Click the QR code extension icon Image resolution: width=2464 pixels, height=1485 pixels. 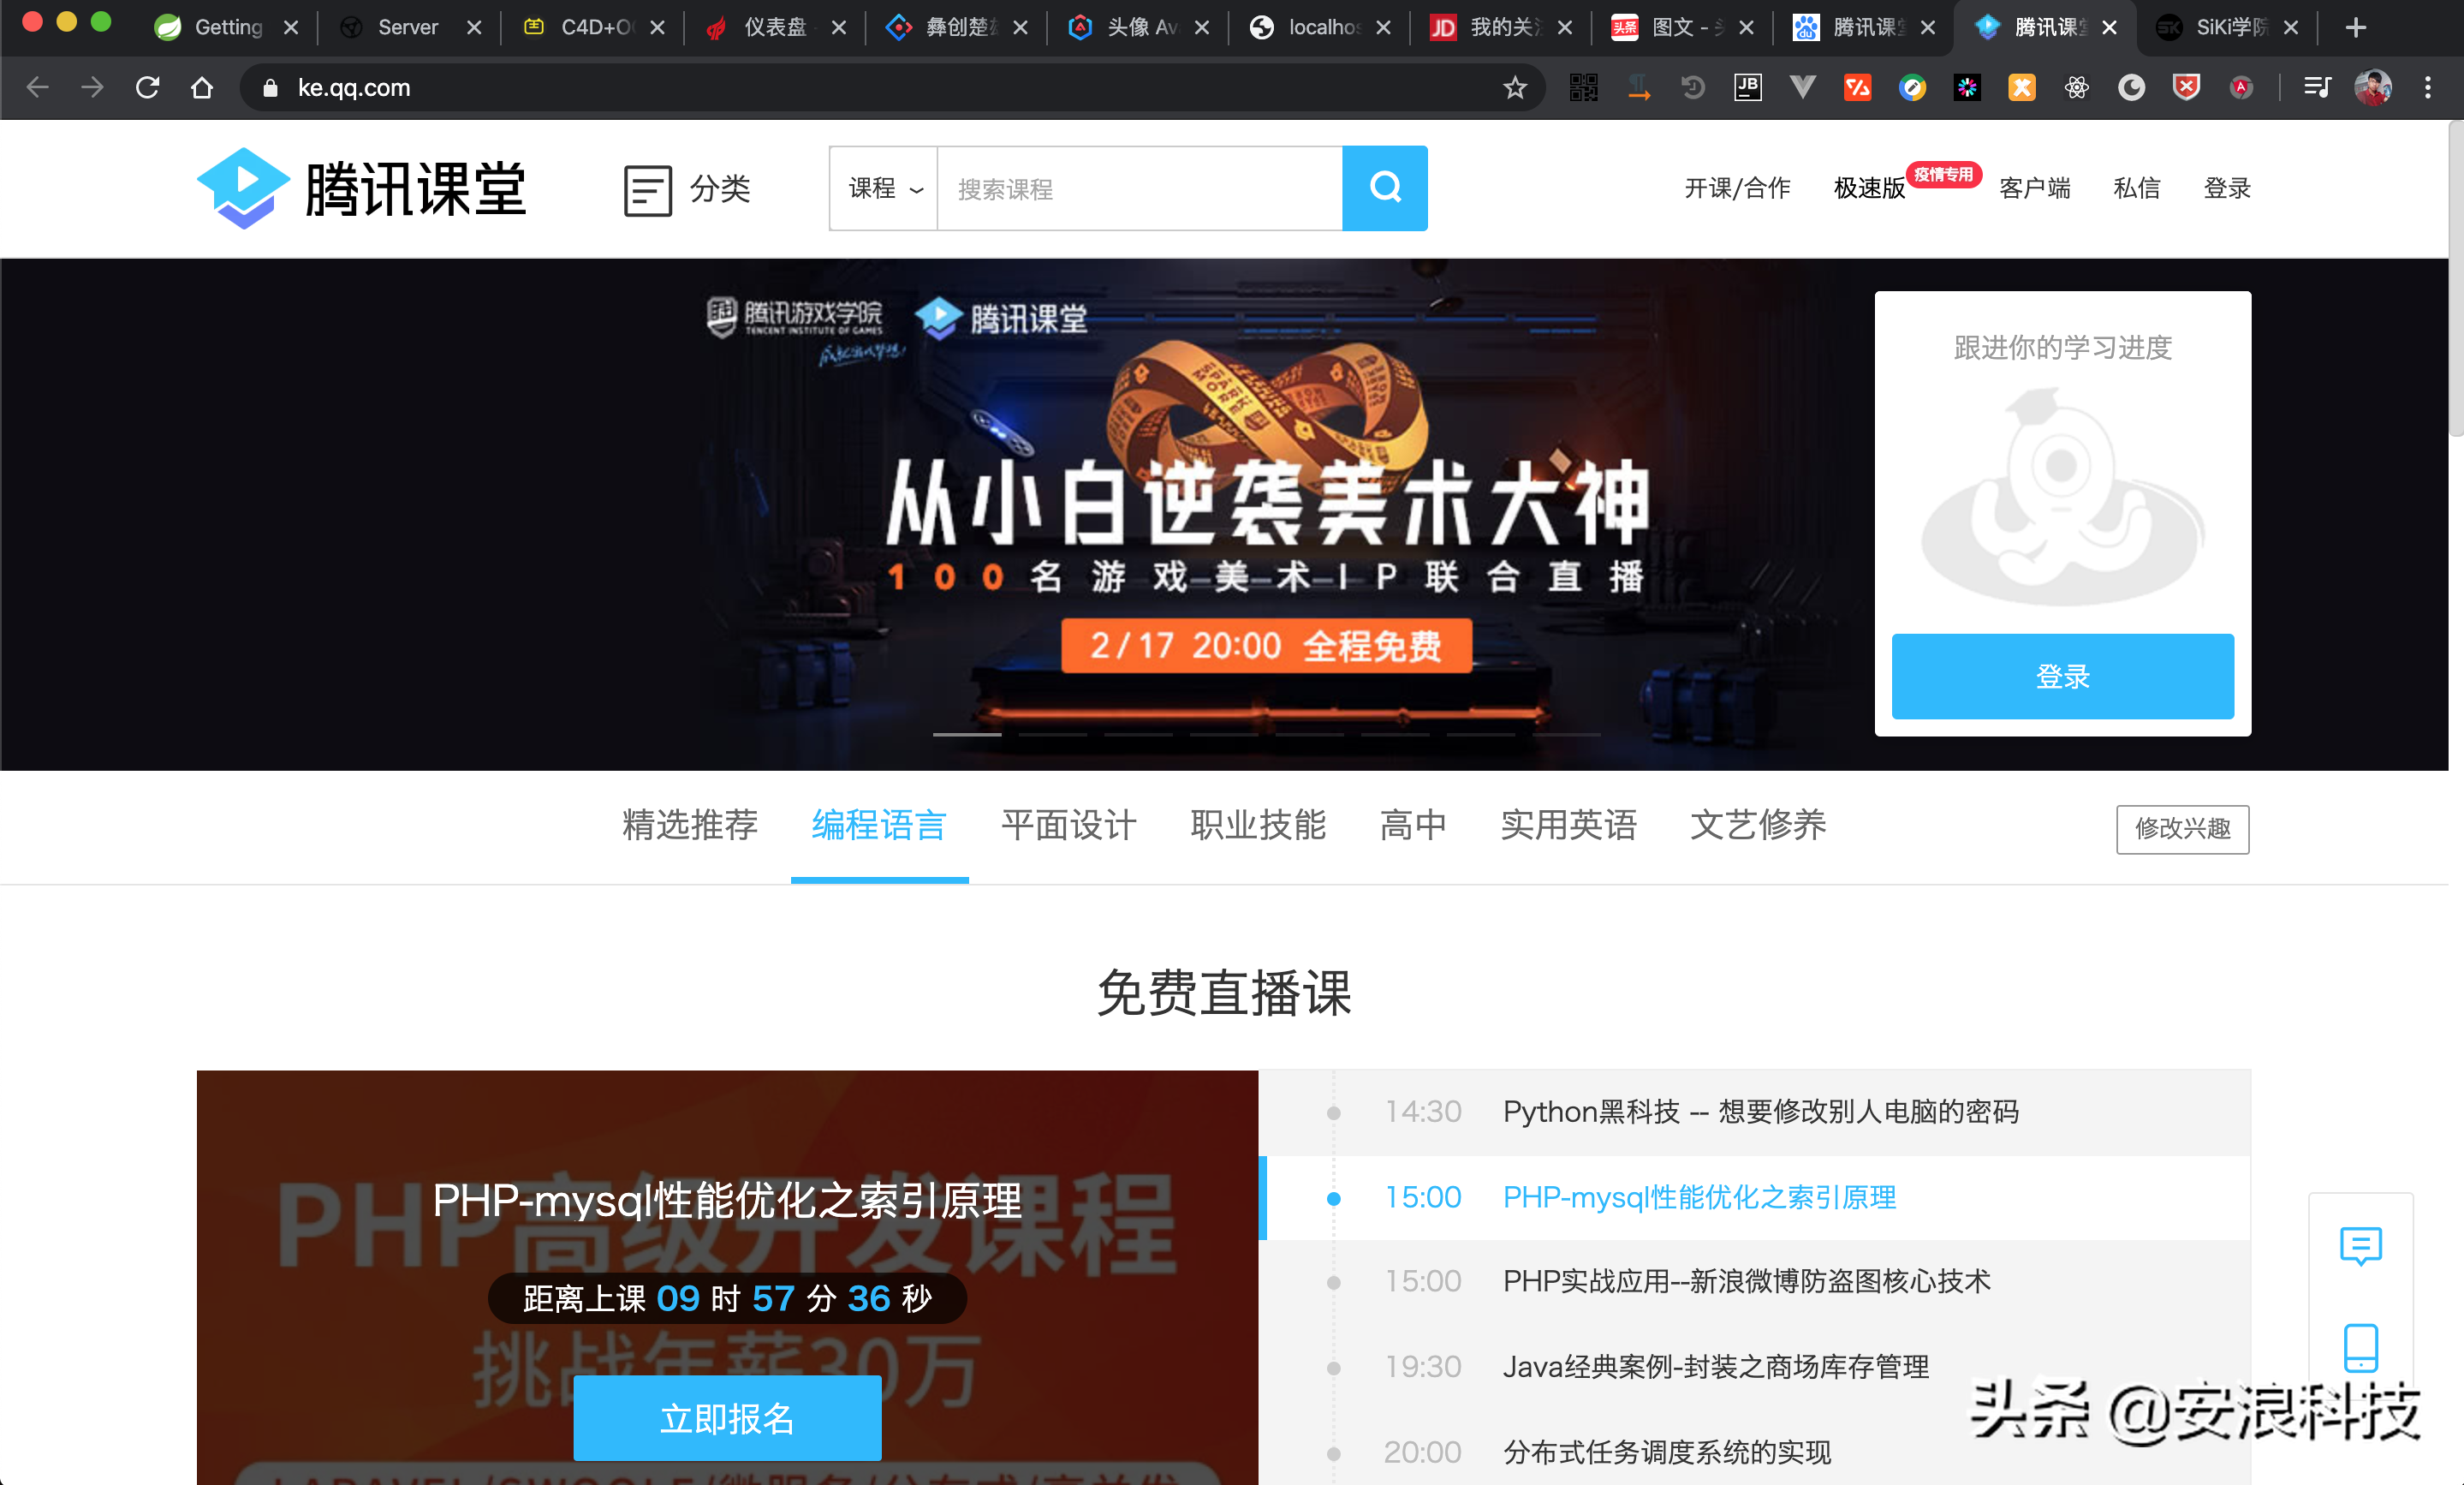coord(1583,88)
